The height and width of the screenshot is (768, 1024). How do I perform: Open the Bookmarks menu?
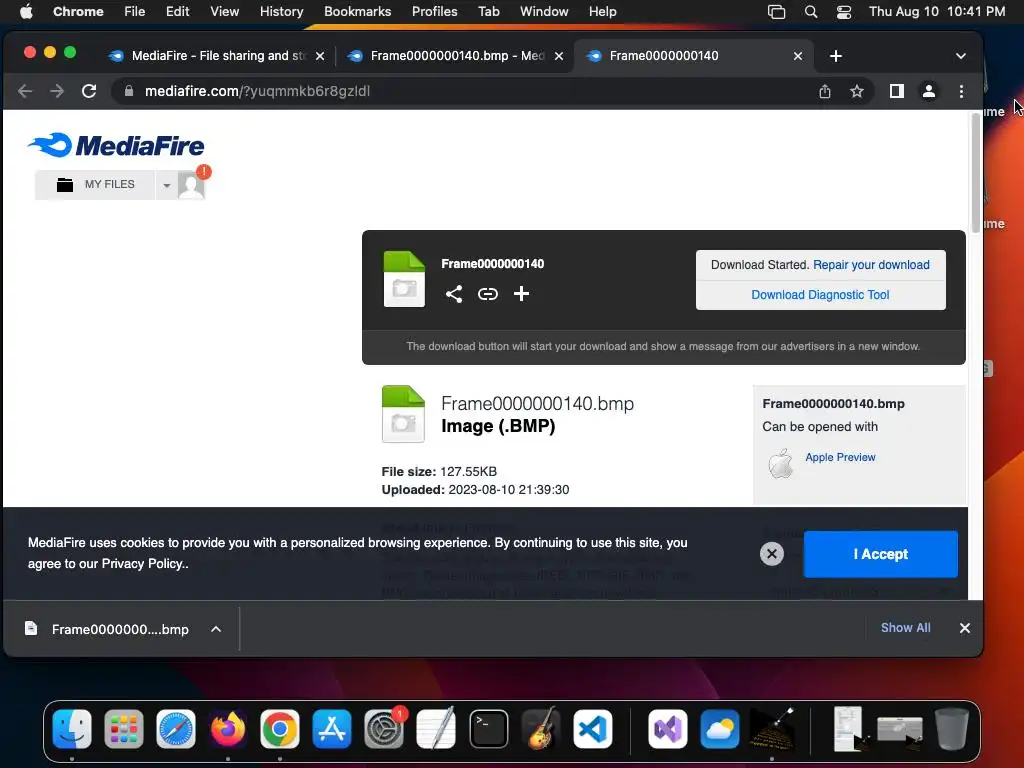click(357, 12)
